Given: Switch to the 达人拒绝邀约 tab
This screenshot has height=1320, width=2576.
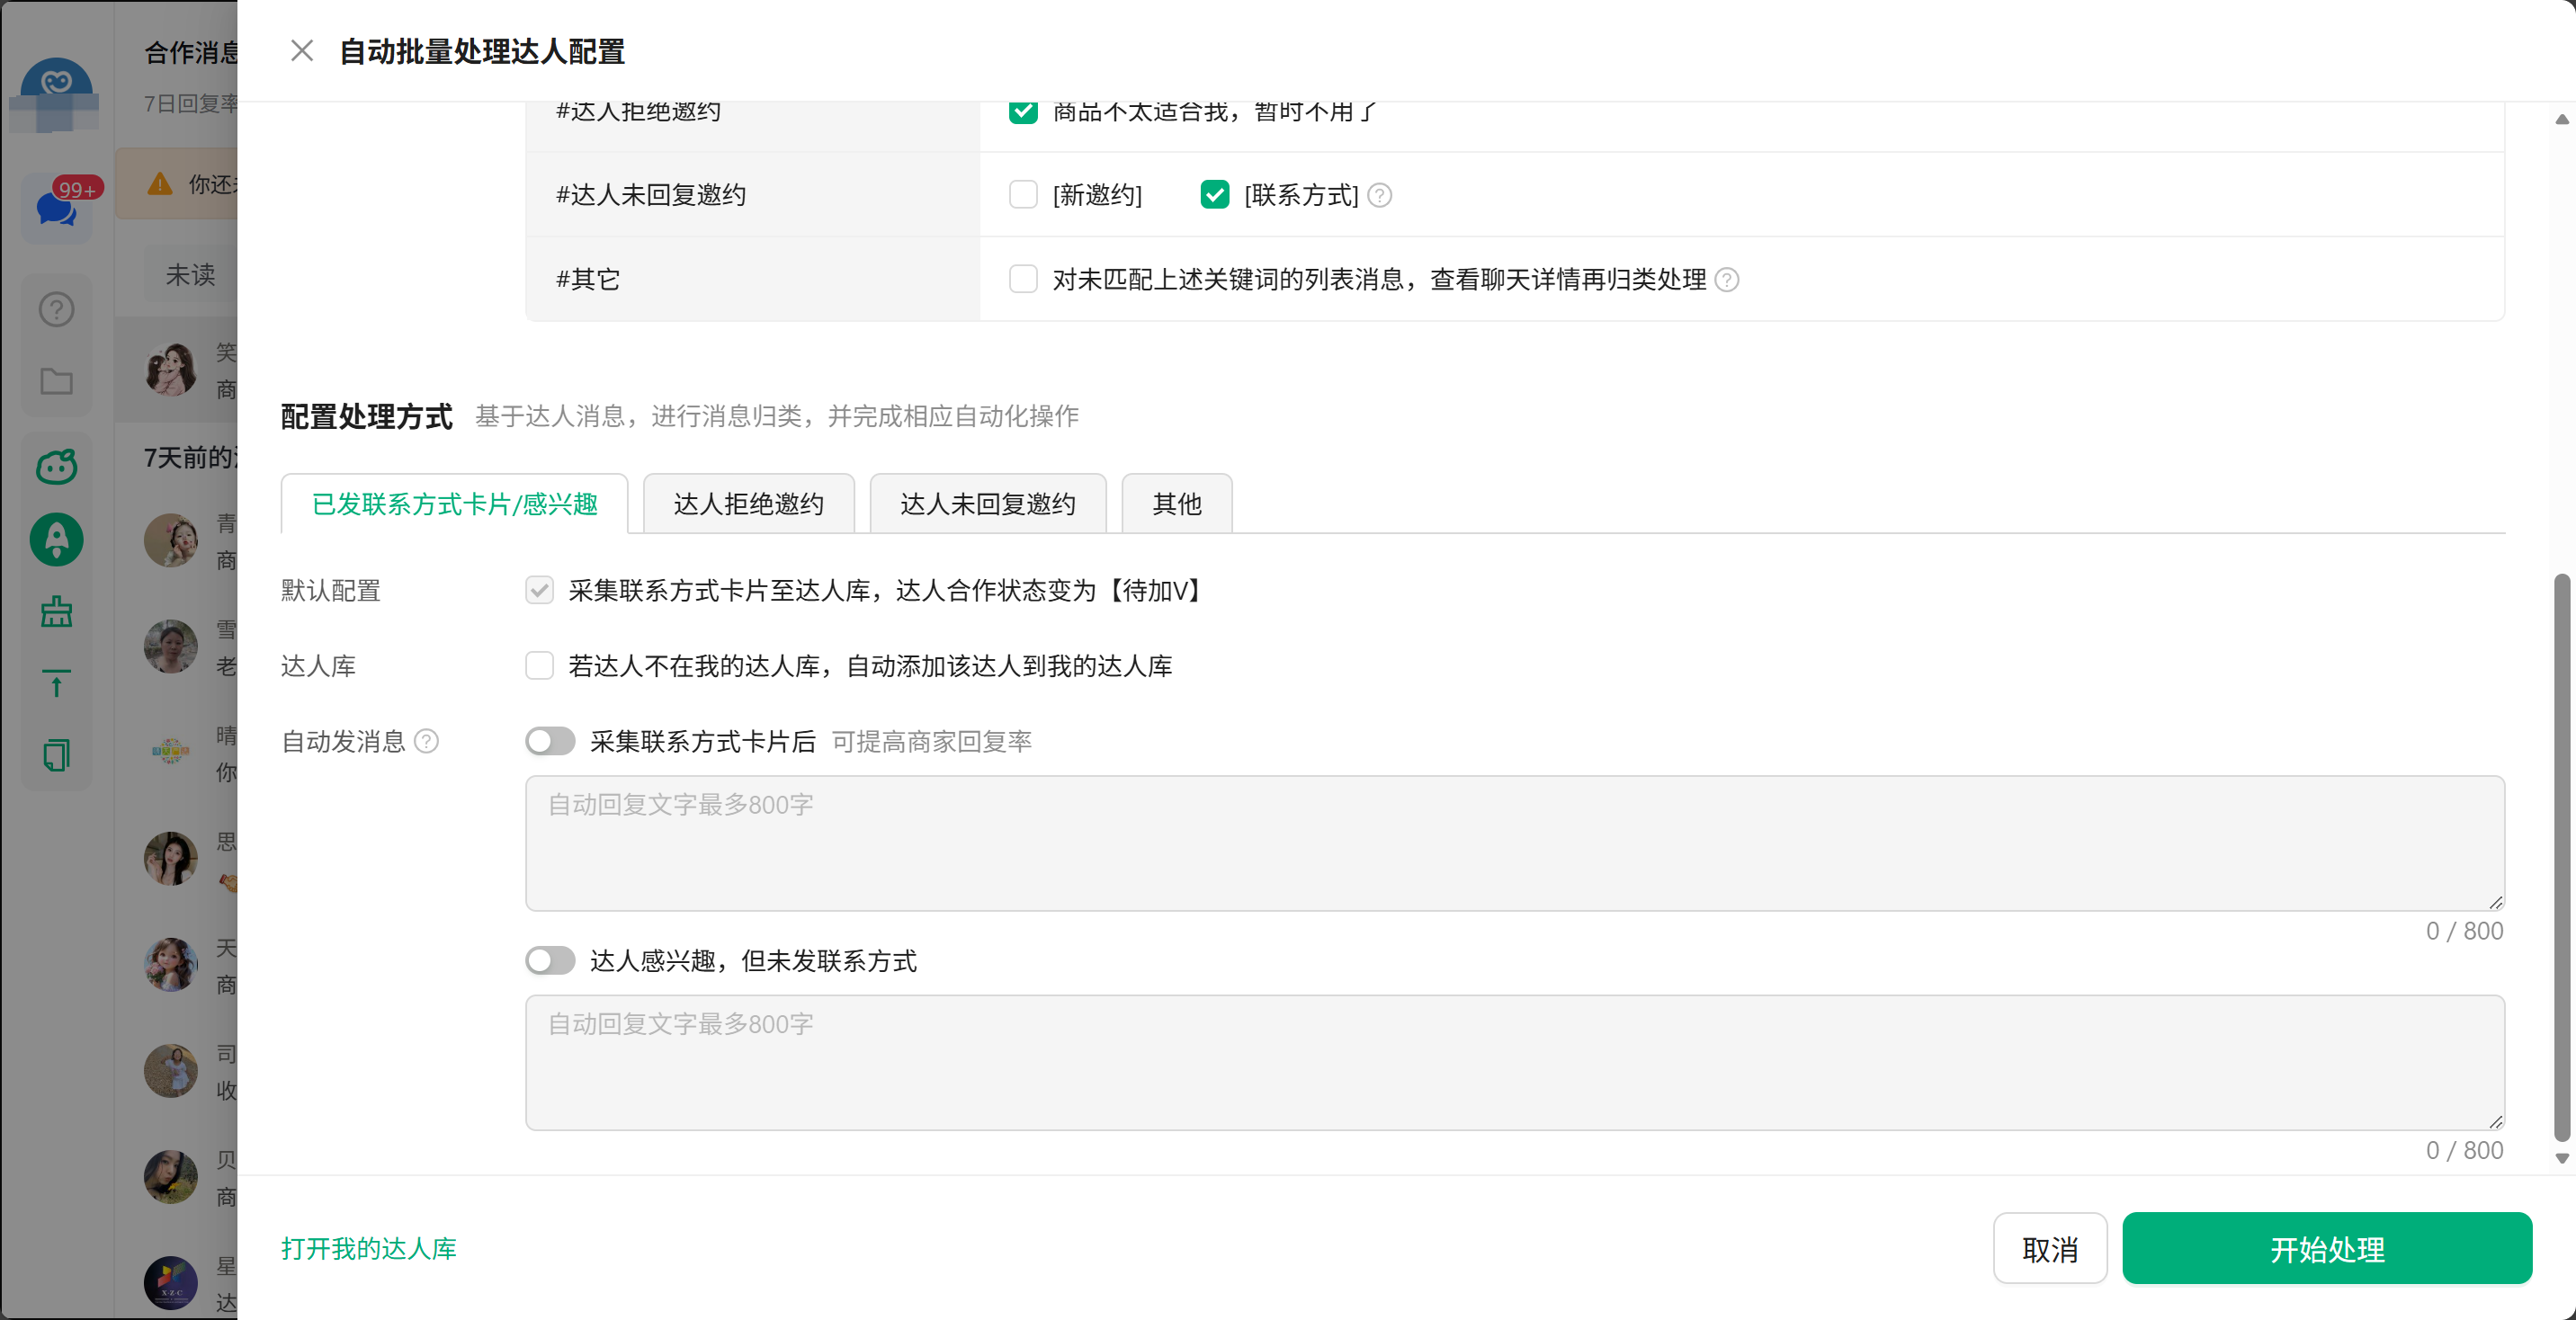Looking at the screenshot, I should tap(748, 504).
